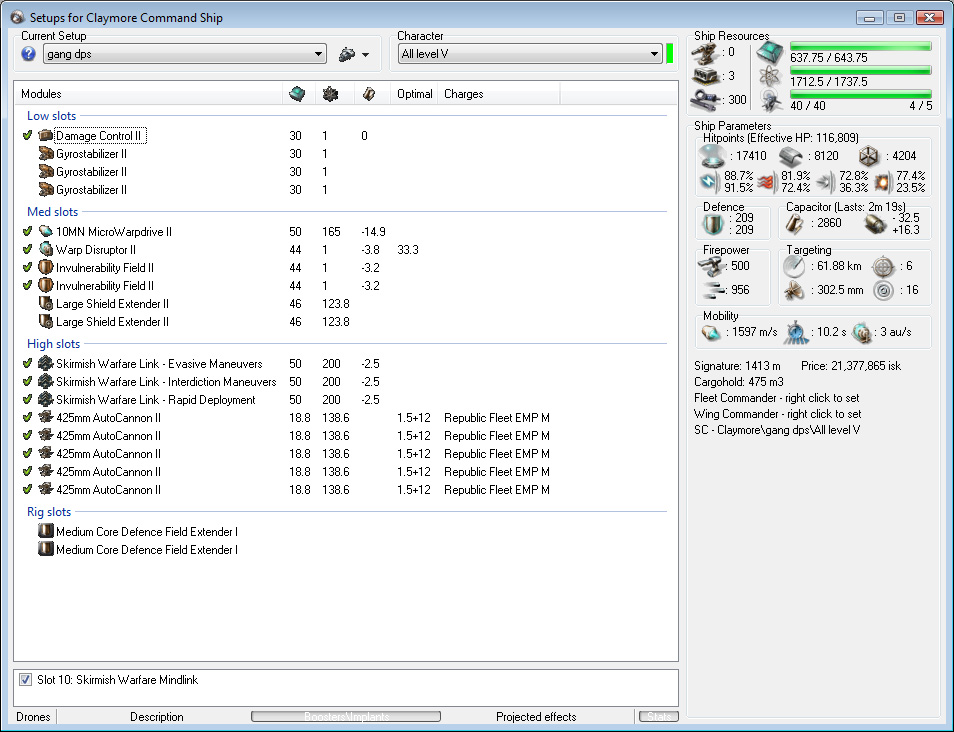Toggle the Interdiction Maneuvers link active checkmark
Screen dimensions: 954x732
(27, 382)
